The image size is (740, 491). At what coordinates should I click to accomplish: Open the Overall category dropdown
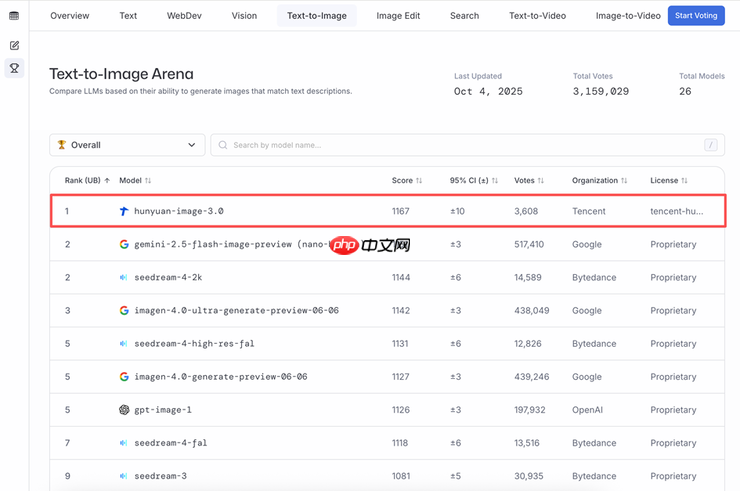127,145
